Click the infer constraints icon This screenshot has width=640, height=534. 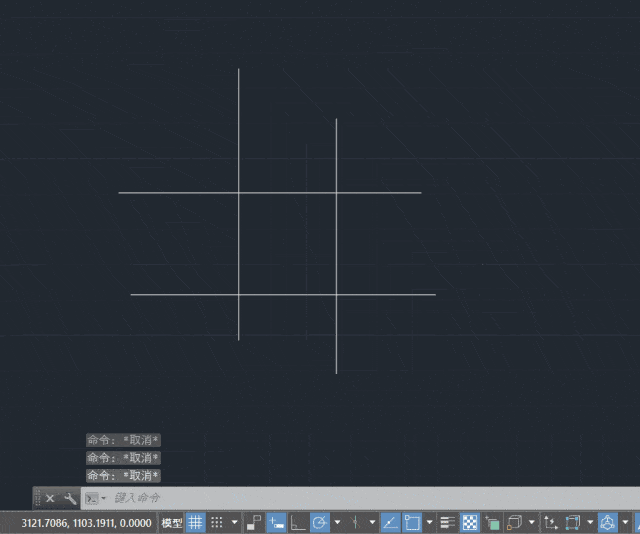pyautogui.click(x=255, y=522)
